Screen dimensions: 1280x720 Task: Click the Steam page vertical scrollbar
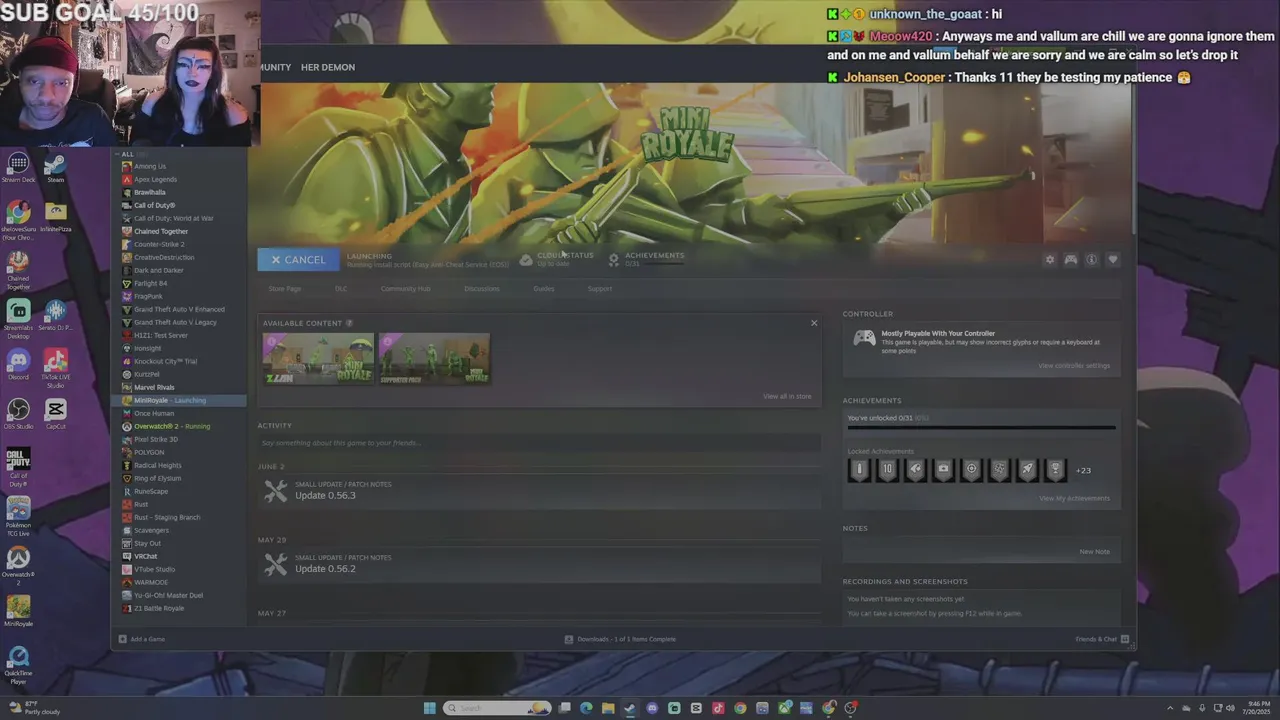click(x=1133, y=160)
